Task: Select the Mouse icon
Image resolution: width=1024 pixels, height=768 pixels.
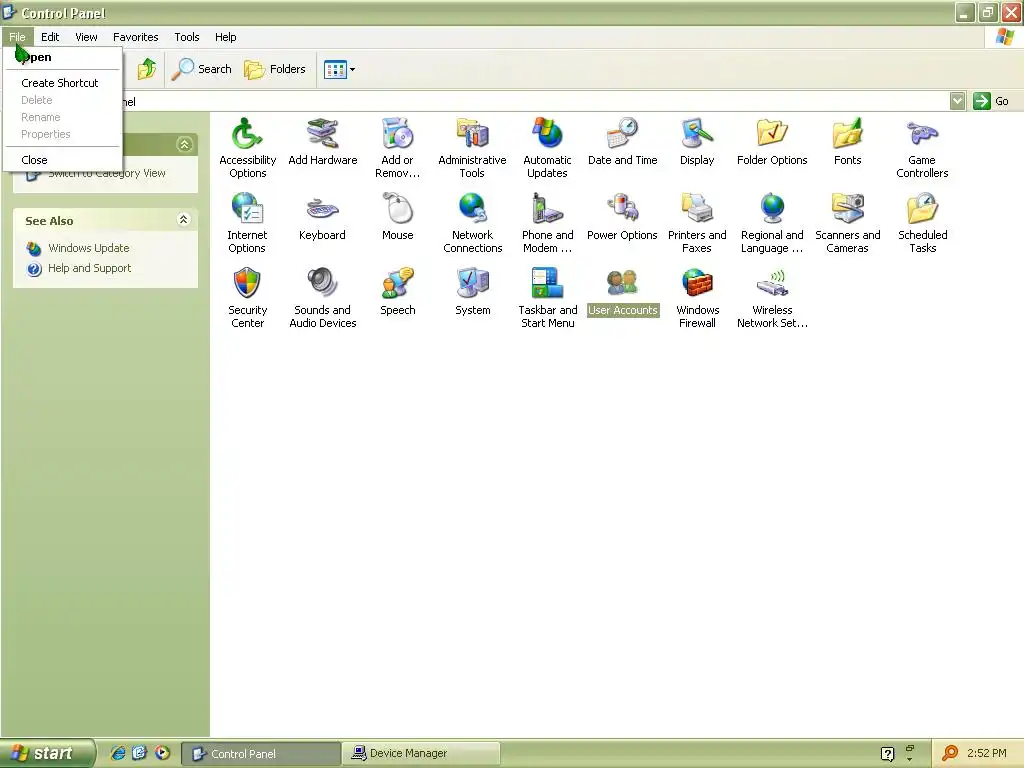Action: point(397,209)
